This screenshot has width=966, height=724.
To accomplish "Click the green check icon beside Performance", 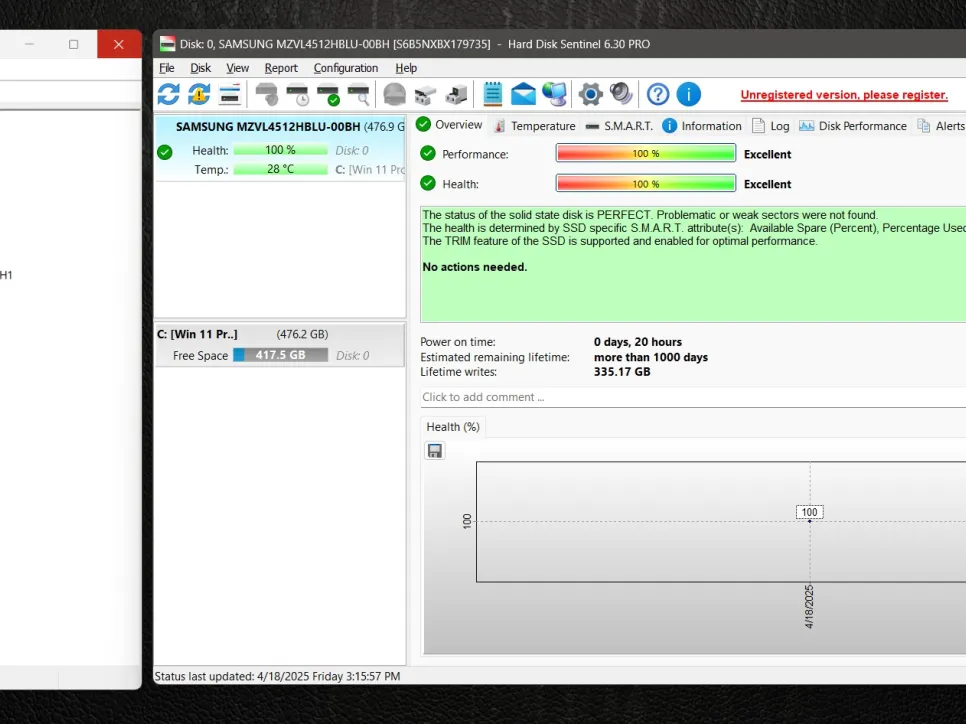I will pyautogui.click(x=428, y=153).
